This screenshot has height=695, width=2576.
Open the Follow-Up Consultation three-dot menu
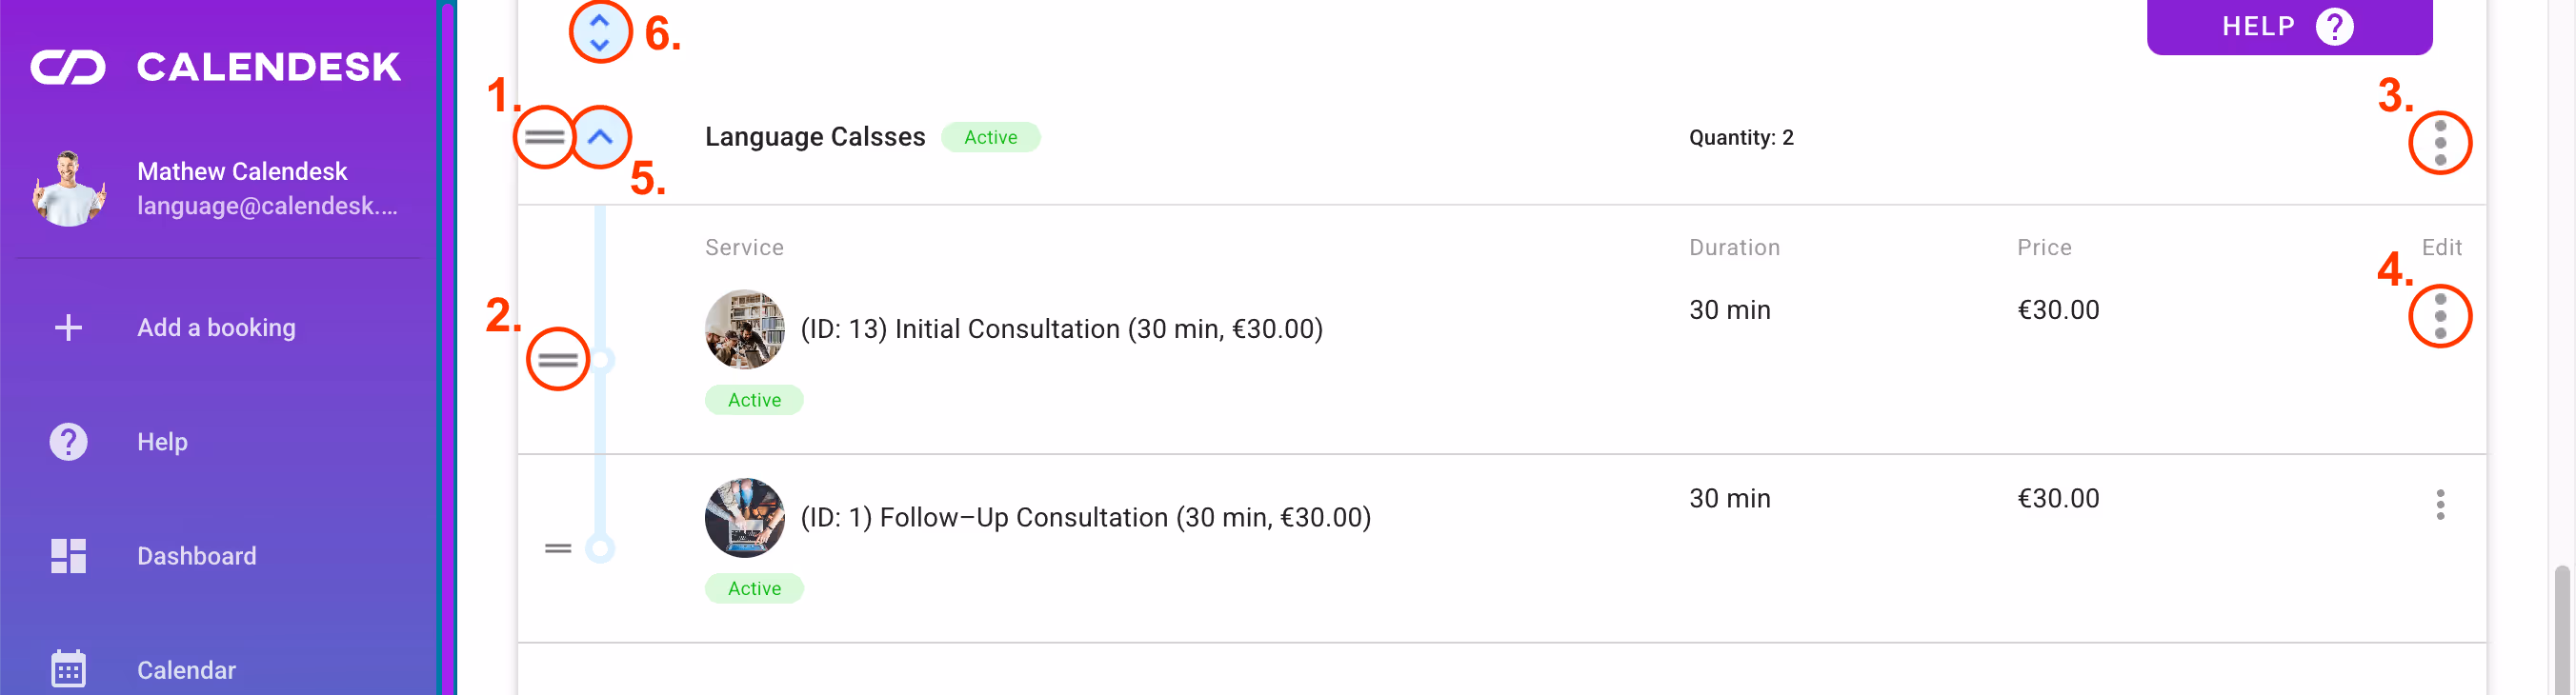[2440, 505]
